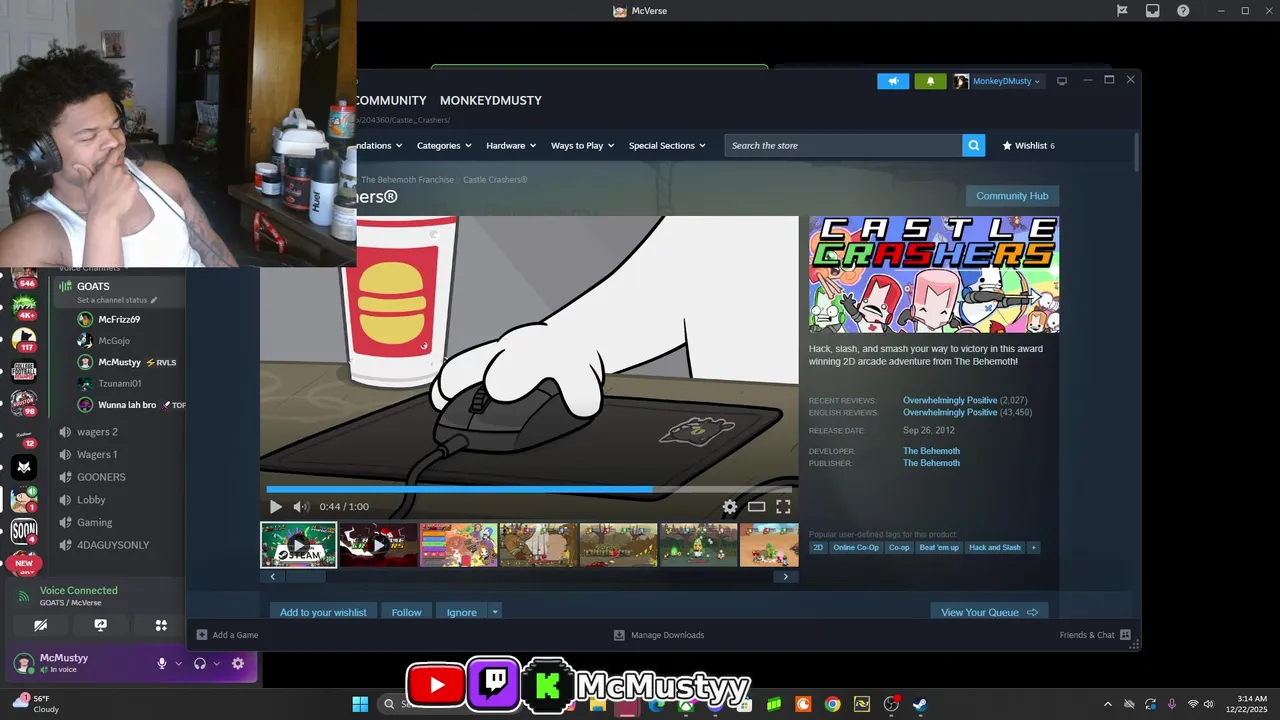Open Manage Downloads in Steam

tap(659, 635)
